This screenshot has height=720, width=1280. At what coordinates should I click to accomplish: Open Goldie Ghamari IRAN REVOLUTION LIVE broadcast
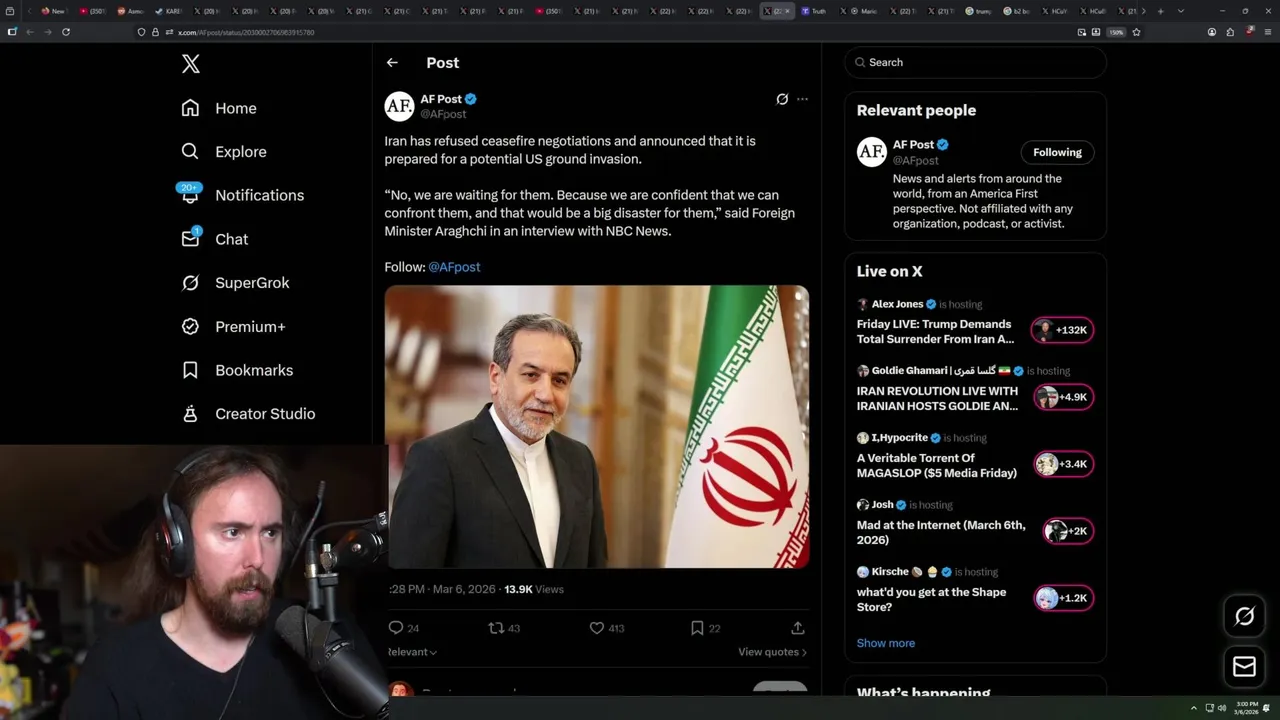[x=937, y=398]
